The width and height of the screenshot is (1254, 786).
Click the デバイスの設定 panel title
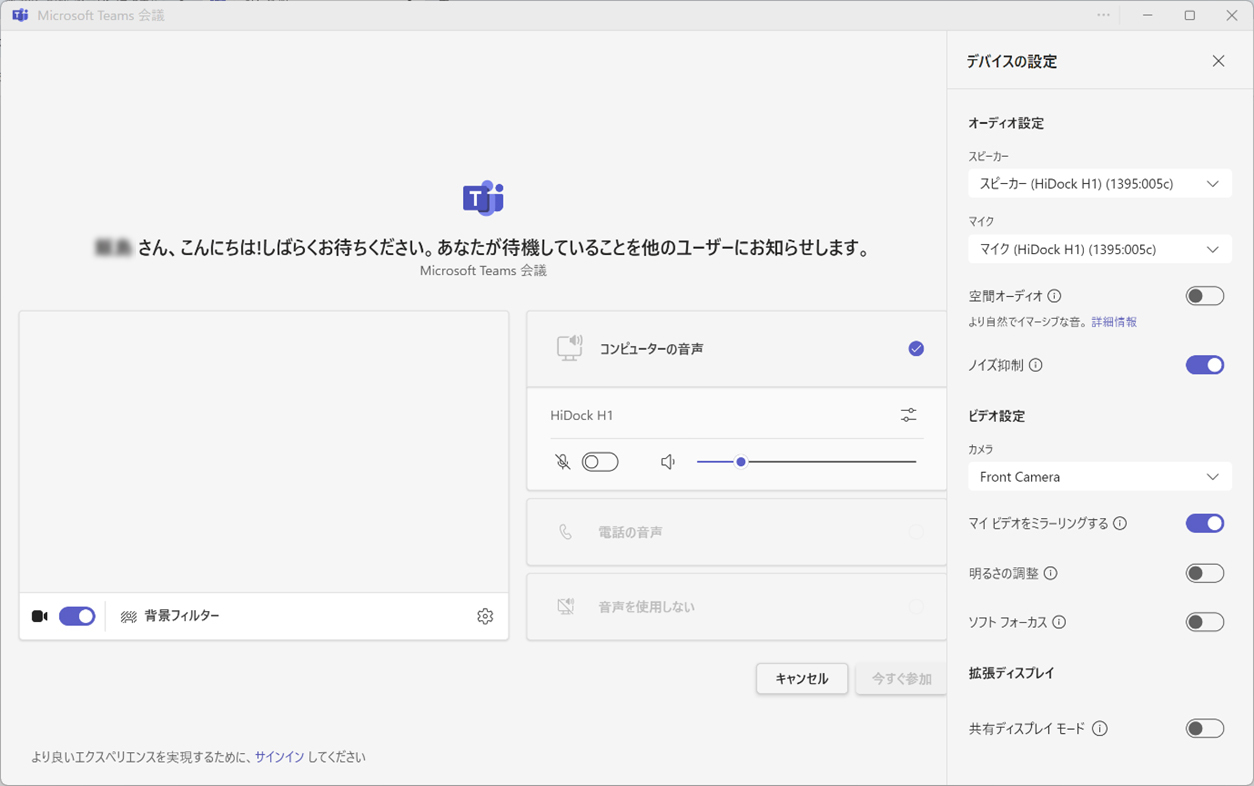point(1012,61)
